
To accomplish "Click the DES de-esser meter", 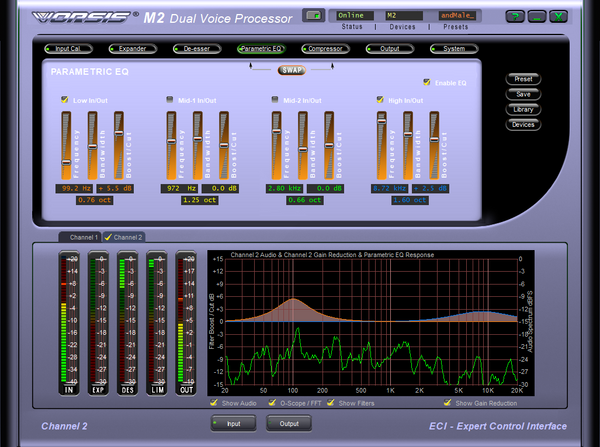I will [127, 323].
